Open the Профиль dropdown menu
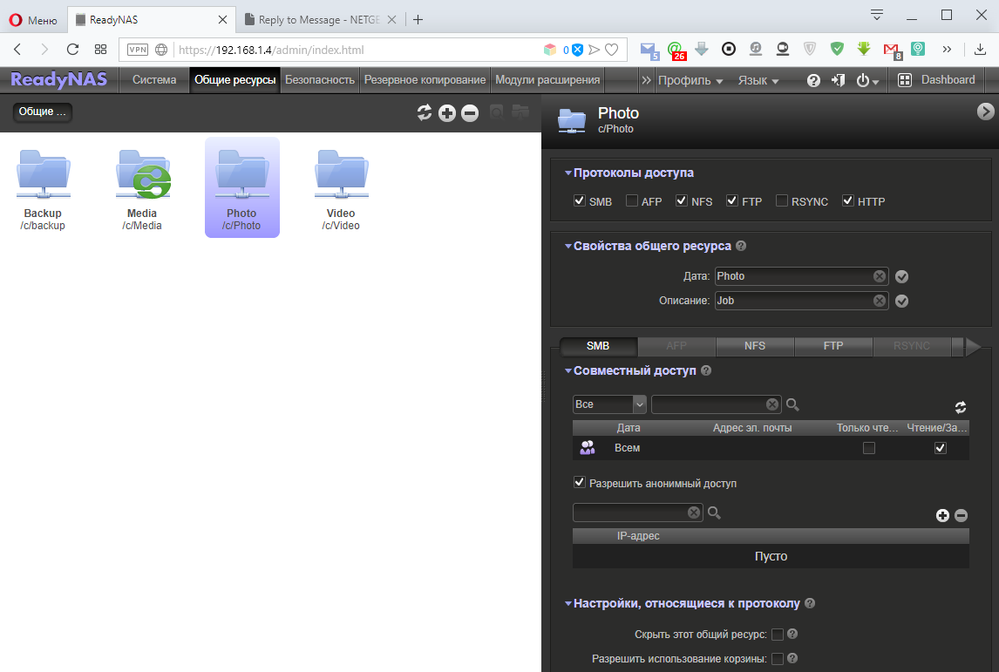 [x=690, y=80]
